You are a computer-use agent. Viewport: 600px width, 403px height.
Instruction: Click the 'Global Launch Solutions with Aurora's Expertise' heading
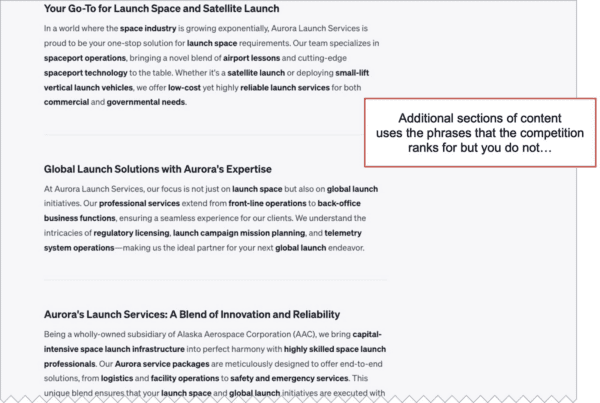[x=158, y=169]
